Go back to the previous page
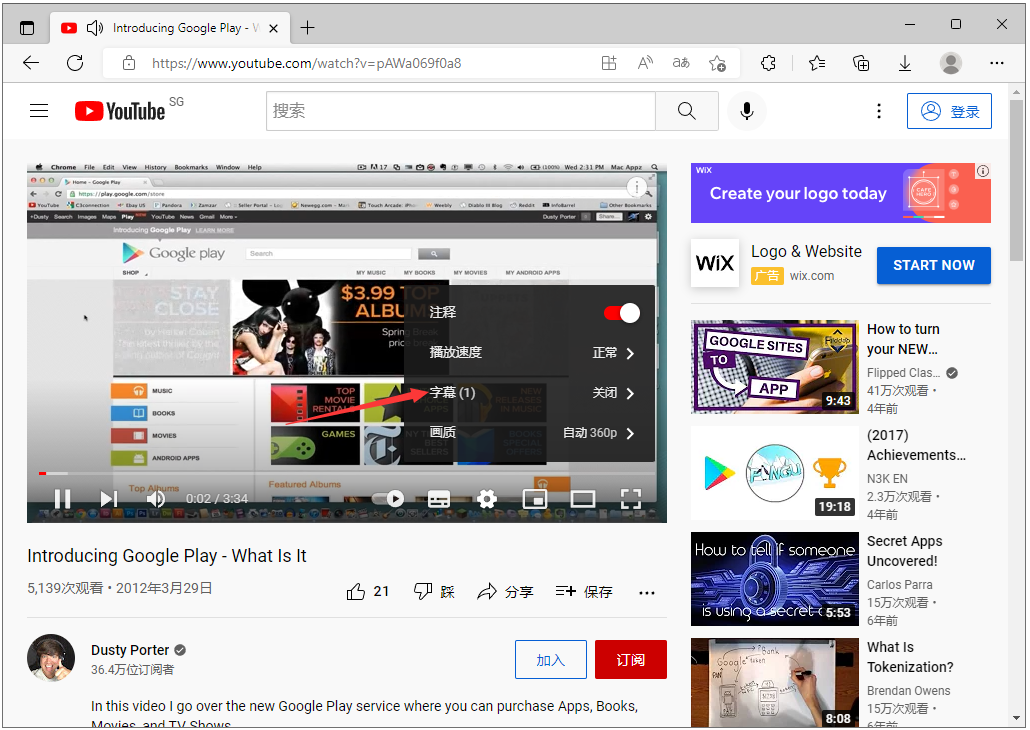The height and width of the screenshot is (730, 1030). click(x=31, y=63)
